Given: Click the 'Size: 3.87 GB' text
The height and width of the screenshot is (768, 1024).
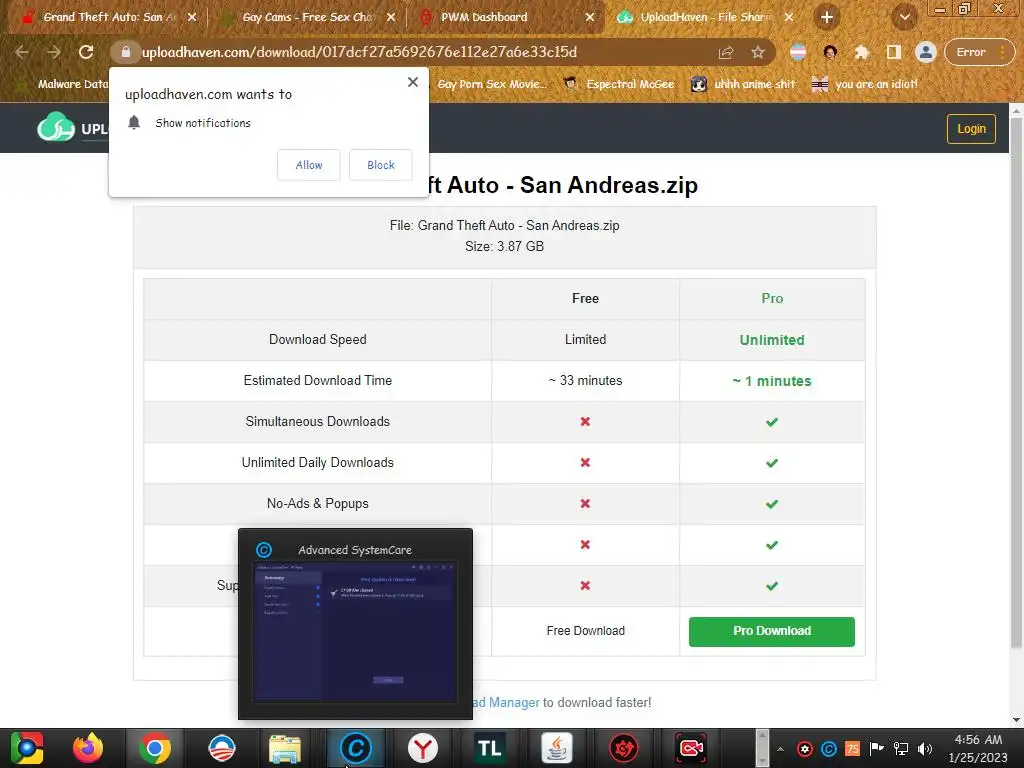Looking at the screenshot, I should click(x=504, y=246).
